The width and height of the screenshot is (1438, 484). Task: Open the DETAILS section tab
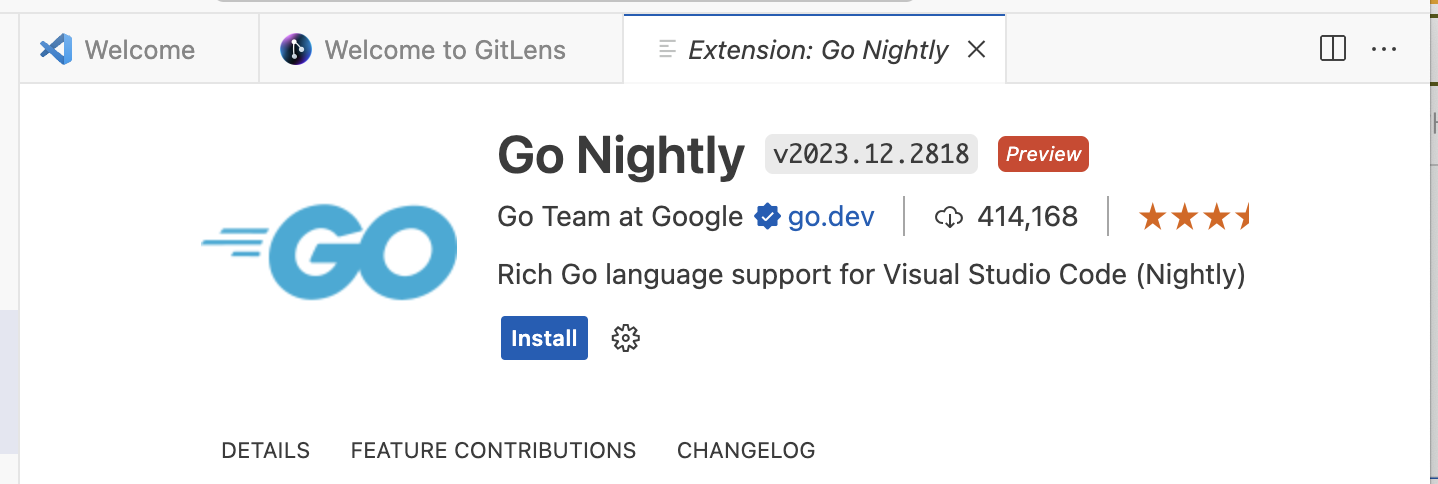point(265,450)
